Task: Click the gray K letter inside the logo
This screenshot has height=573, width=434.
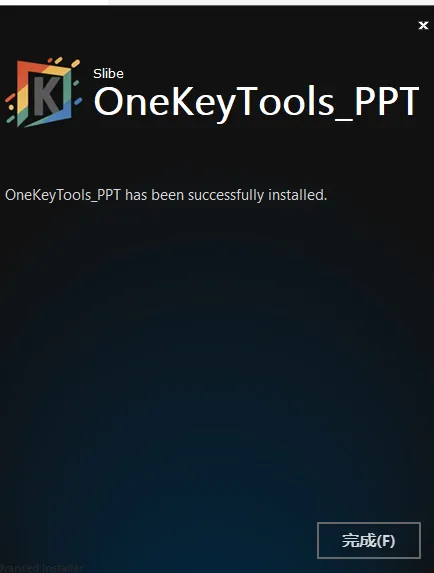Action: (x=46, y=96)
